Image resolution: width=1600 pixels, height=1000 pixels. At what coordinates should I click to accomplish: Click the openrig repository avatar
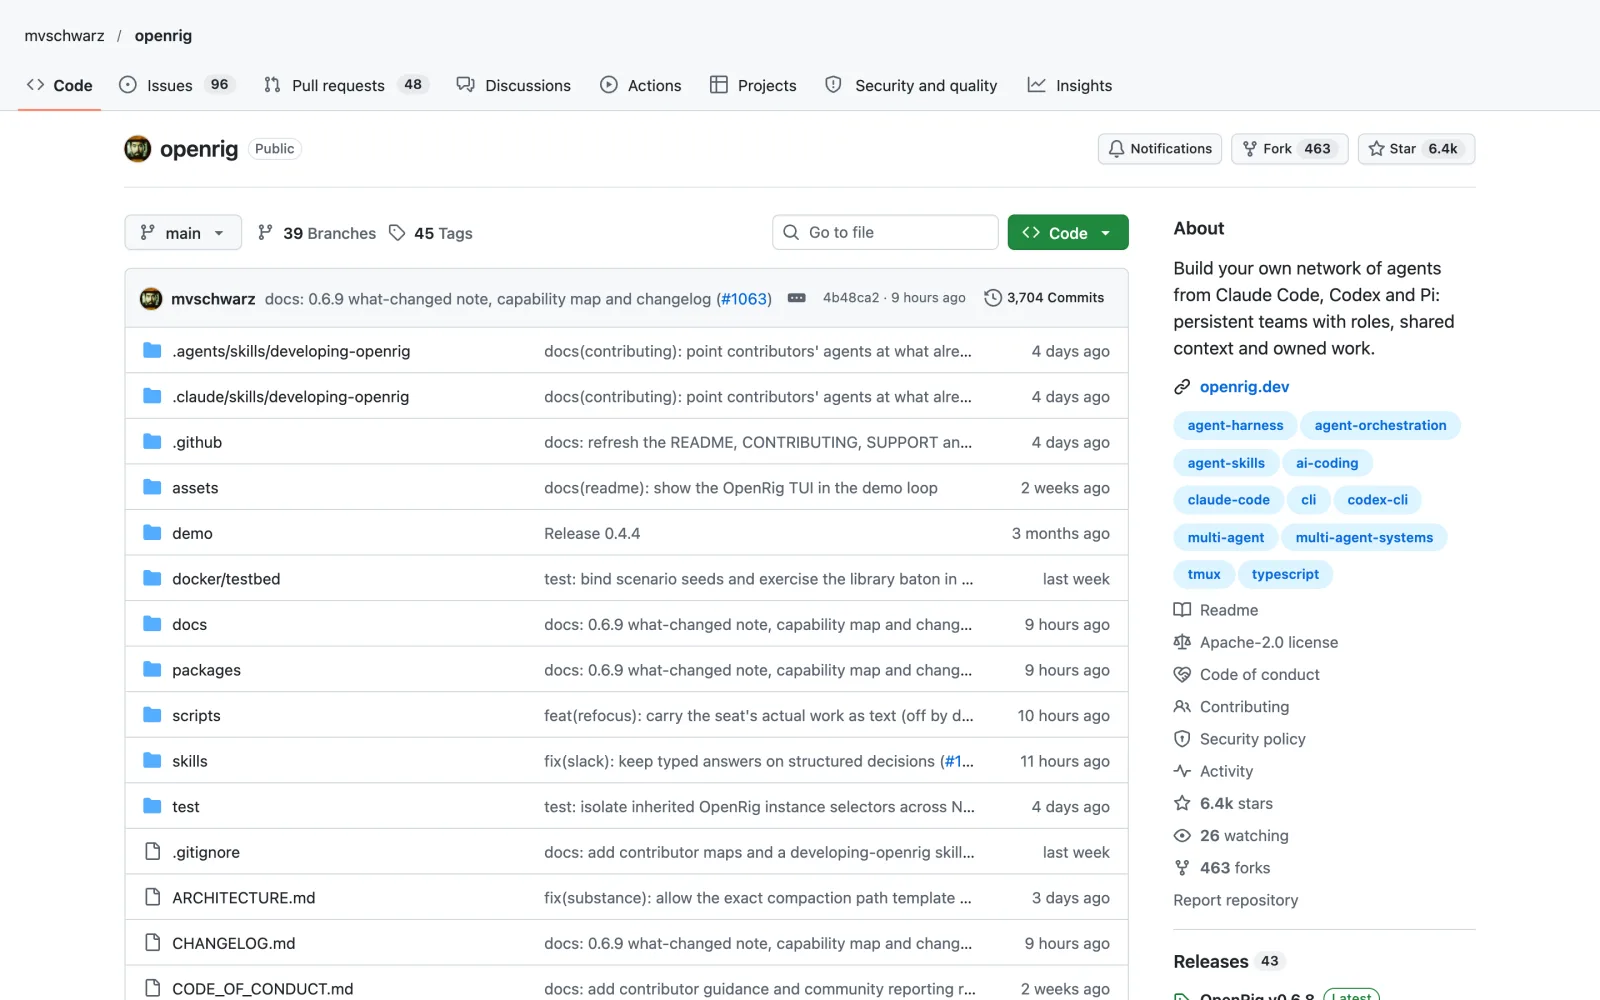point(138,149)
